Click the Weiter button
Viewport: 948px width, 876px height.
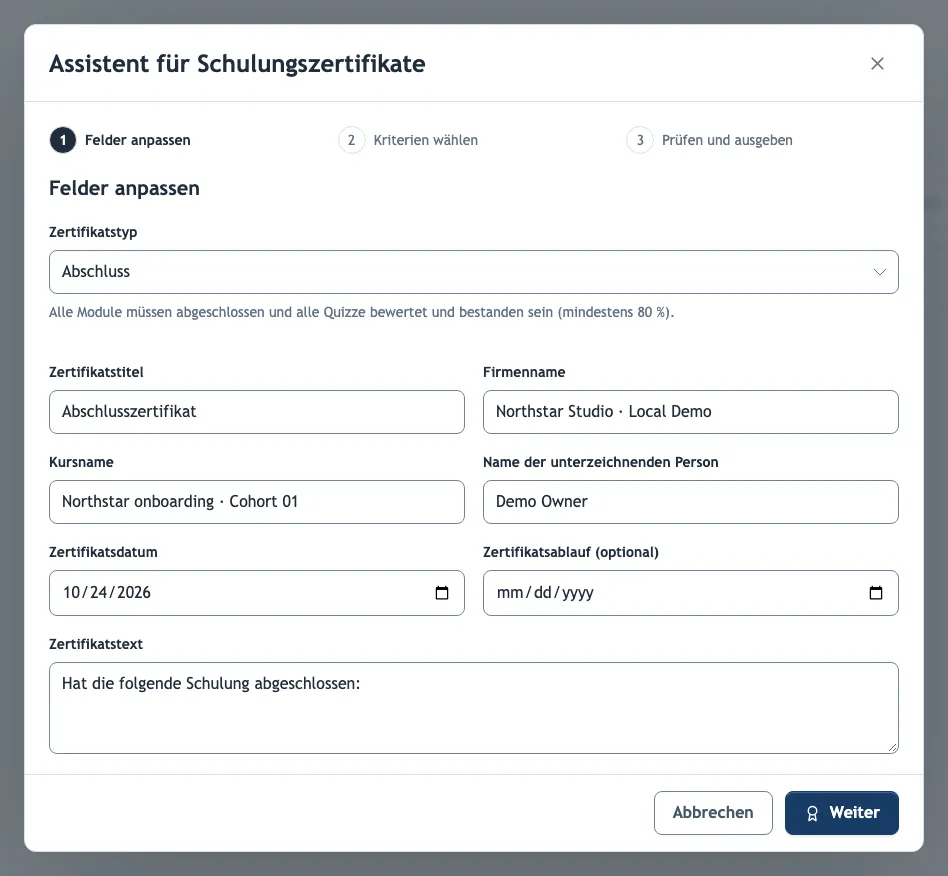click(842, 813)
